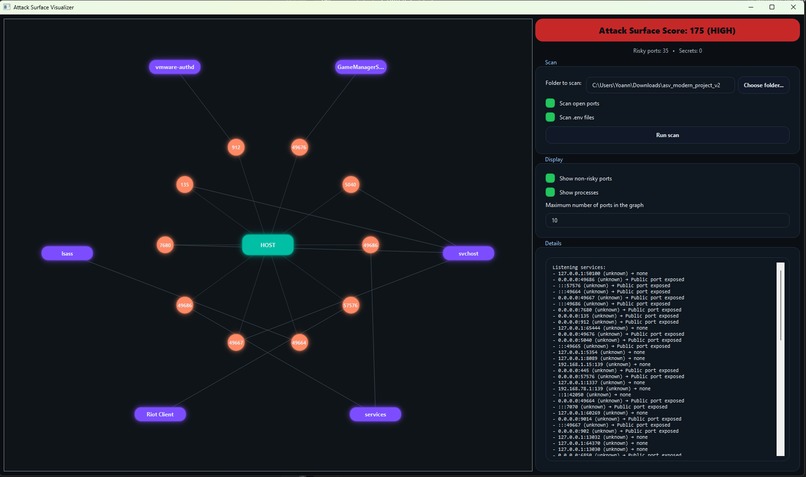Click the 'Maximum number of ports in the graph' label
The image size is (806, 477).
[594, 205]
